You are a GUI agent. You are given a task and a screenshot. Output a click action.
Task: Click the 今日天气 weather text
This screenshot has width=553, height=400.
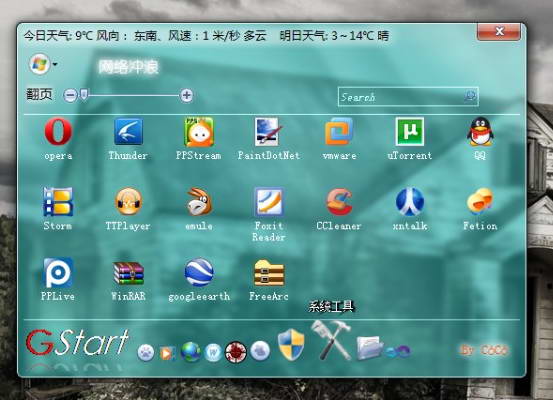point(145,36)
